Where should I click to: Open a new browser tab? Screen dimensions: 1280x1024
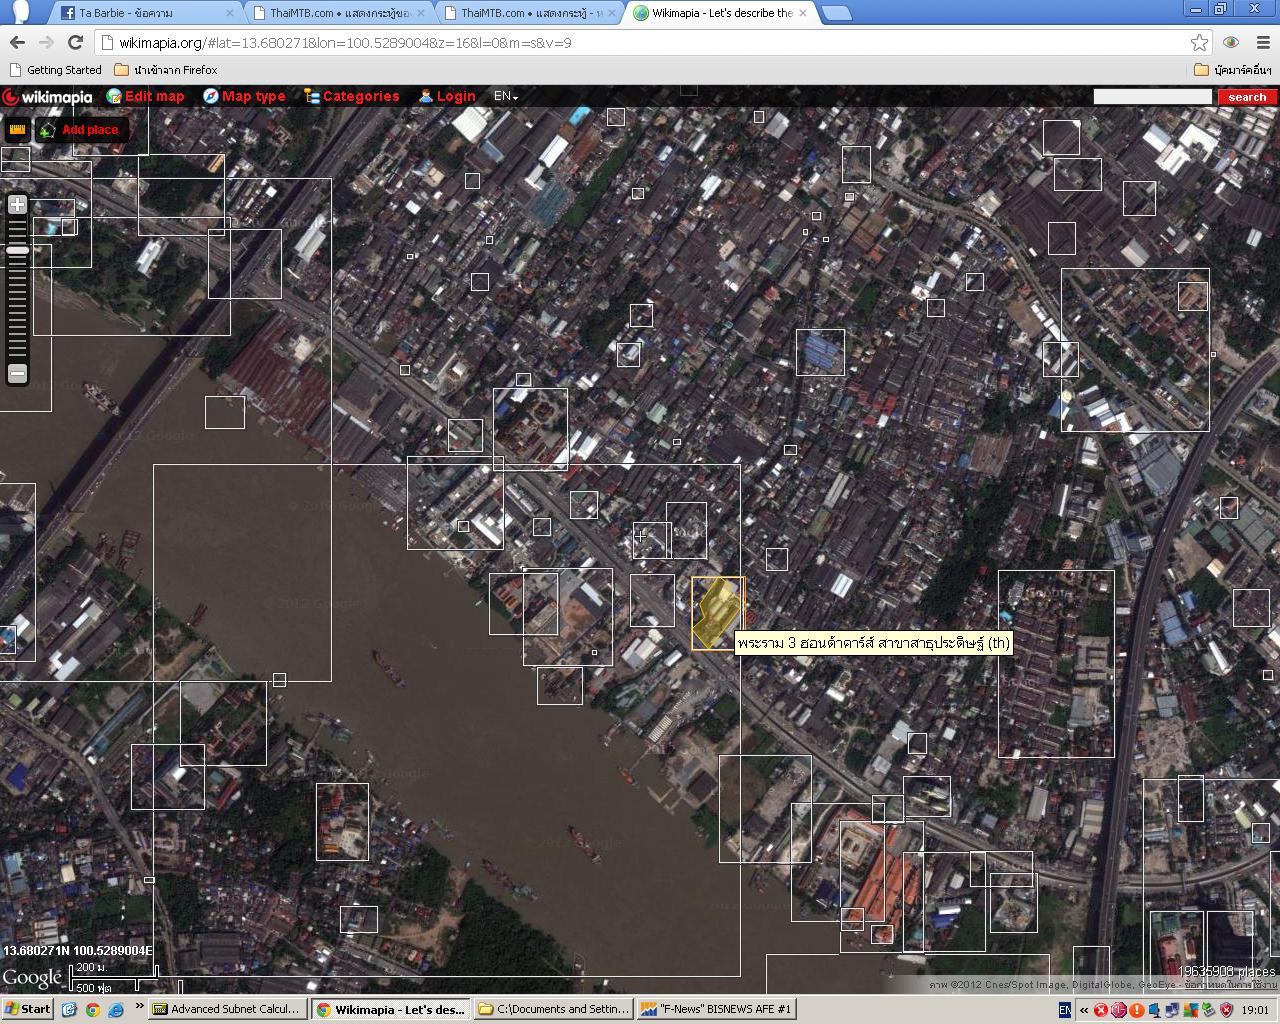click(x=837, y=13)
